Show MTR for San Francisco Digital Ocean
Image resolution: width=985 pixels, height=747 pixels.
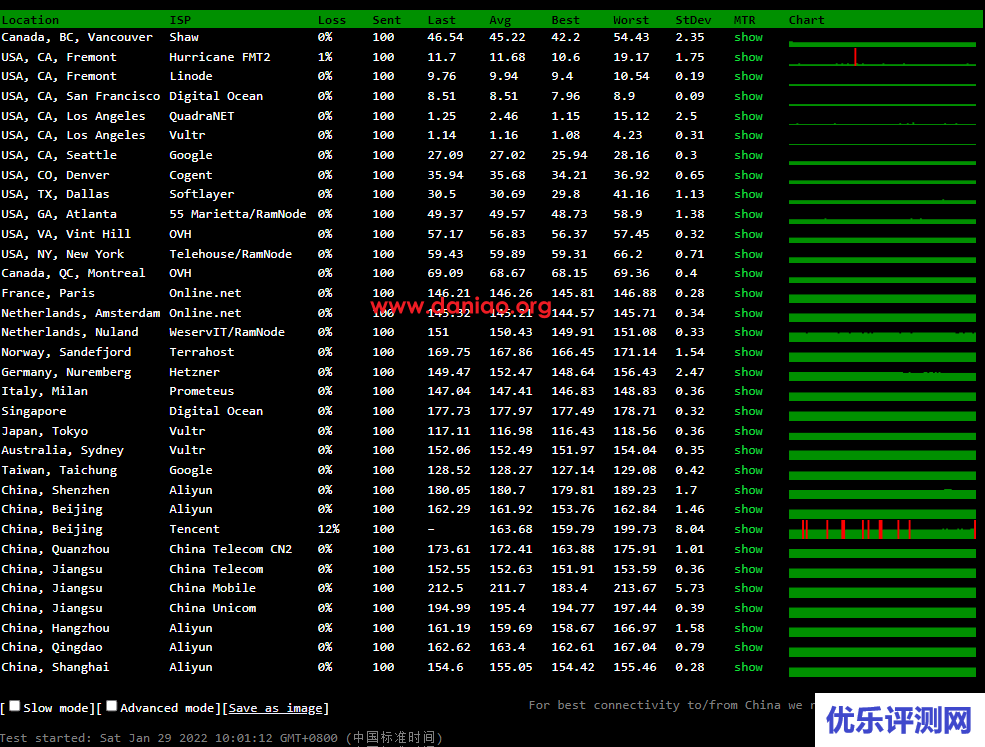click(748, 96)
